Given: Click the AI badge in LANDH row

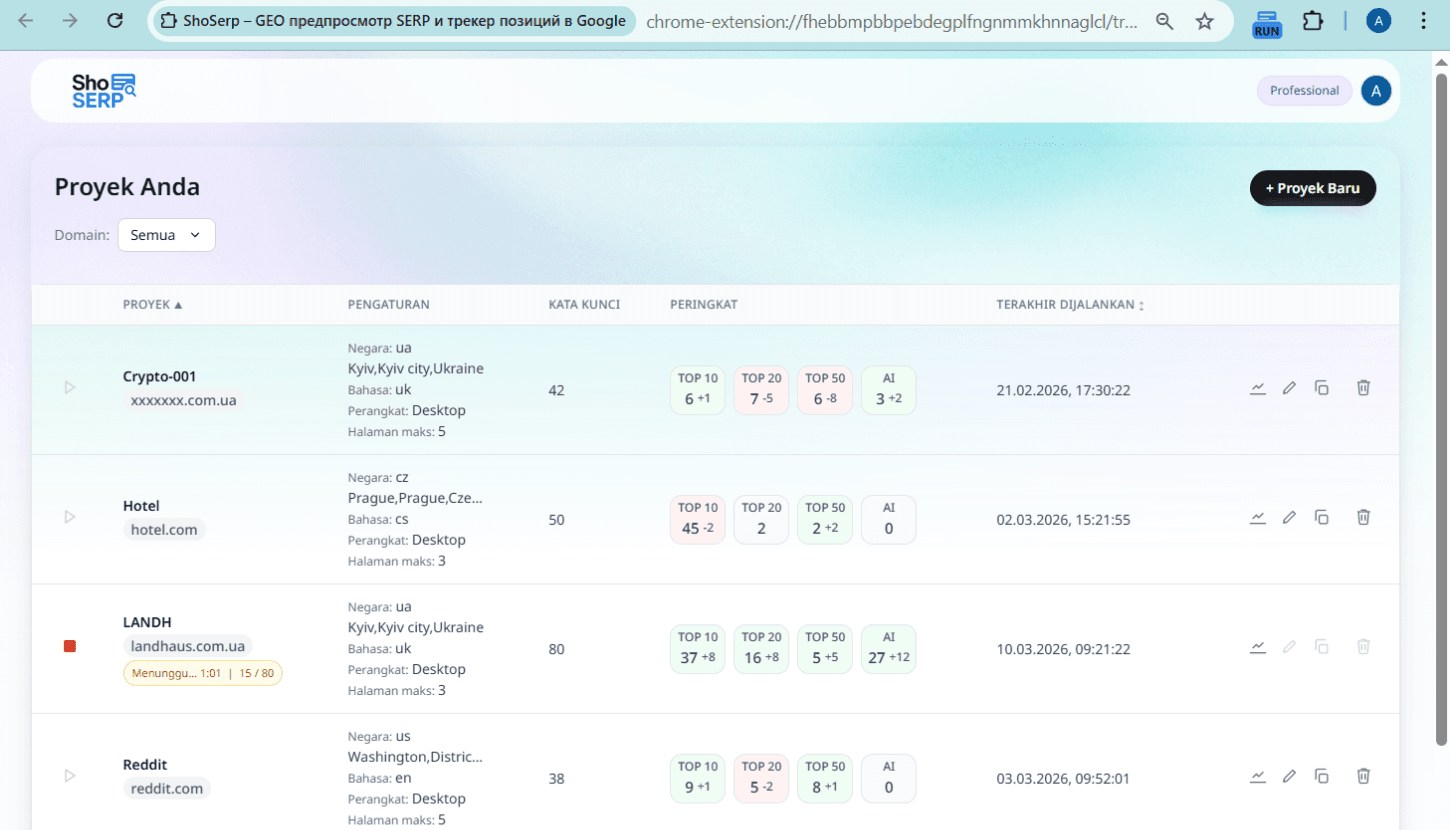Looking at the screenshot, I should [x=889, y=649].
